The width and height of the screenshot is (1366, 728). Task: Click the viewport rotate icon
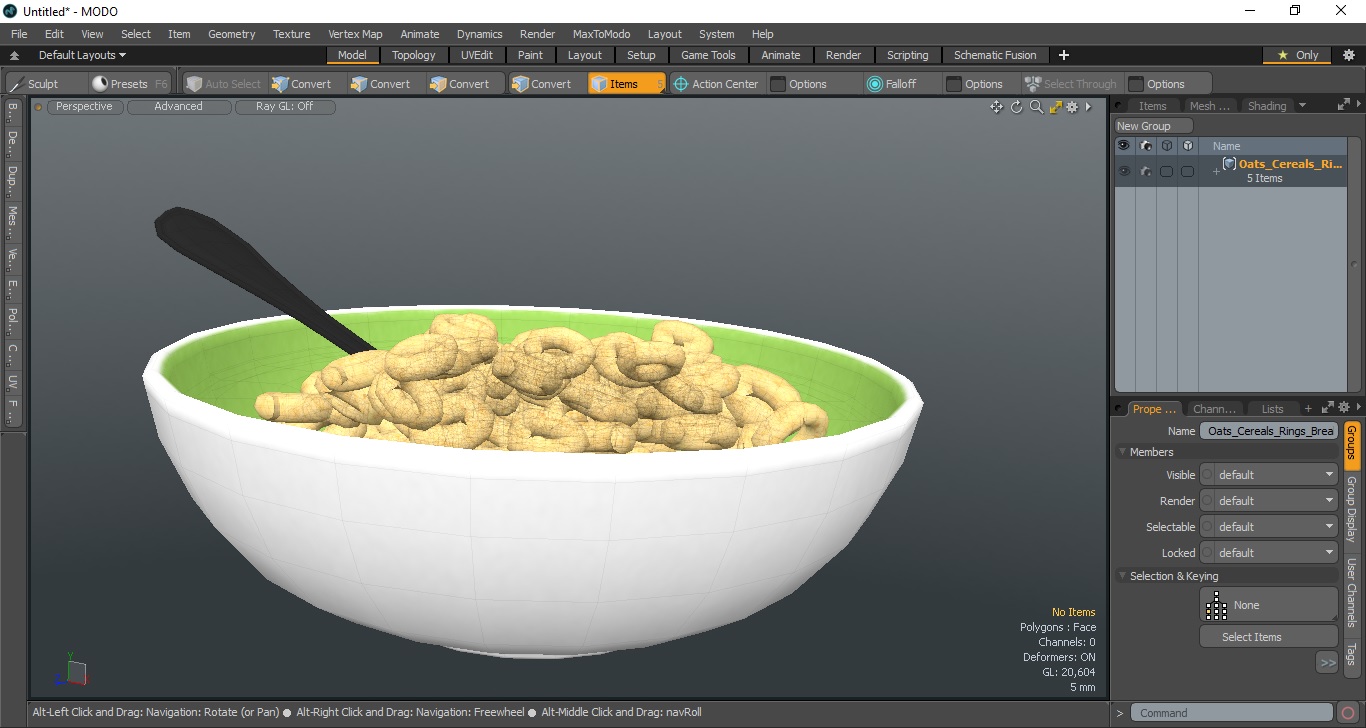point(1017,107)
